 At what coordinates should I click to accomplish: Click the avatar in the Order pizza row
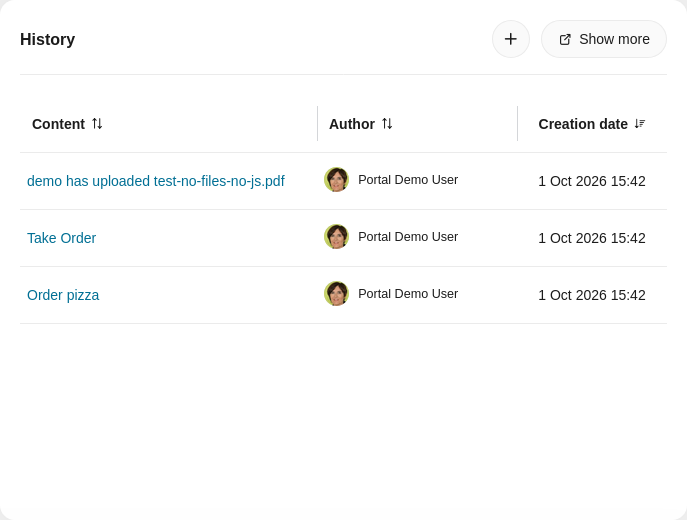336,294
